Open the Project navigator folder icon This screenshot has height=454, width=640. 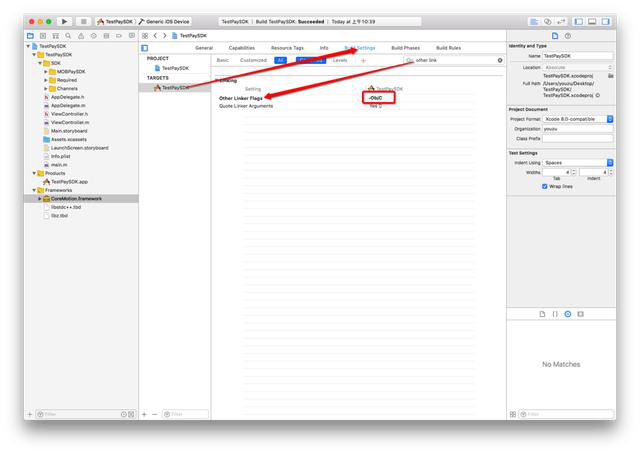[x=30, y=36]
